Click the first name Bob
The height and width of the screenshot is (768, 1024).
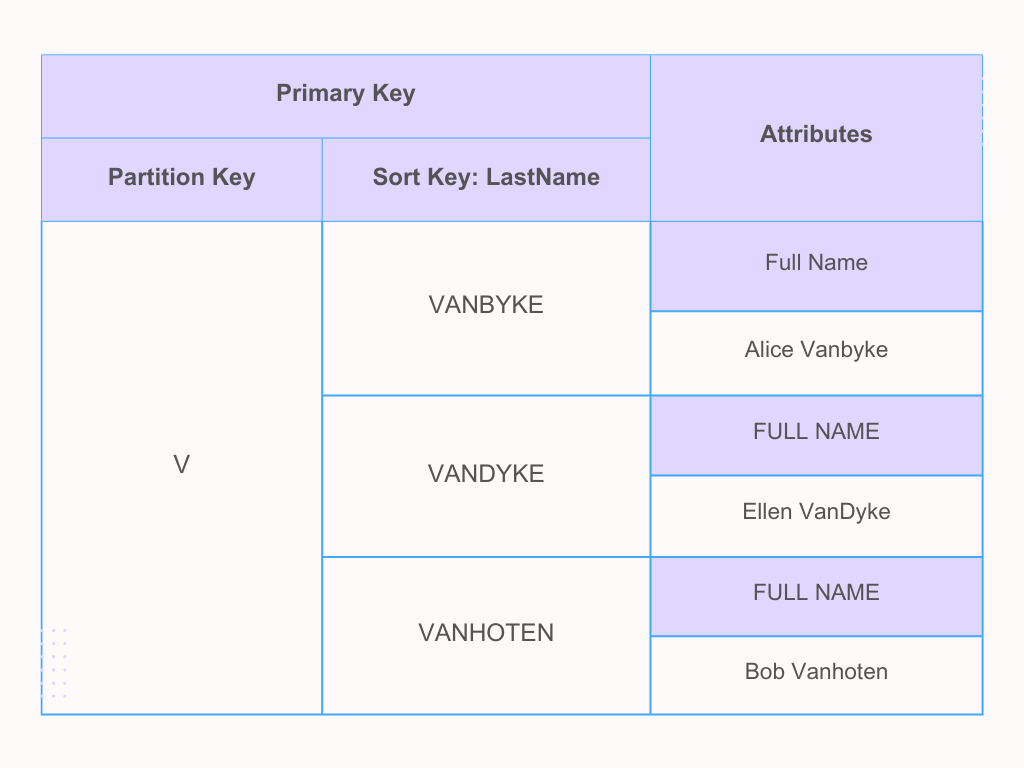(x=764, y=672)
